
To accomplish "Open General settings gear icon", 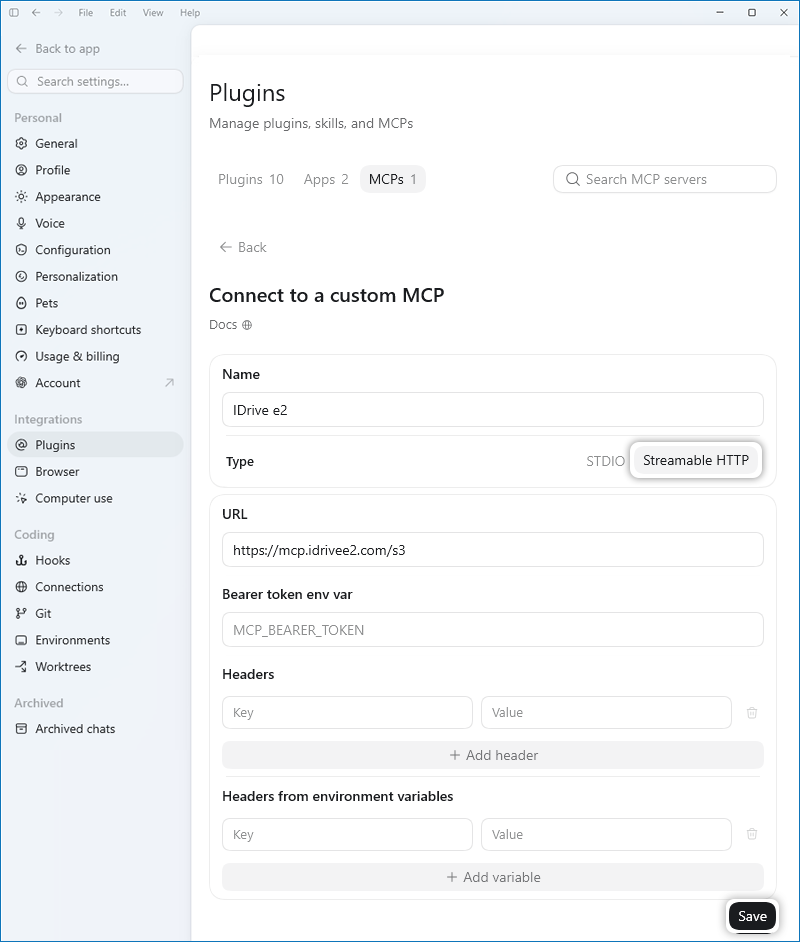I will (x=22, y=143).
